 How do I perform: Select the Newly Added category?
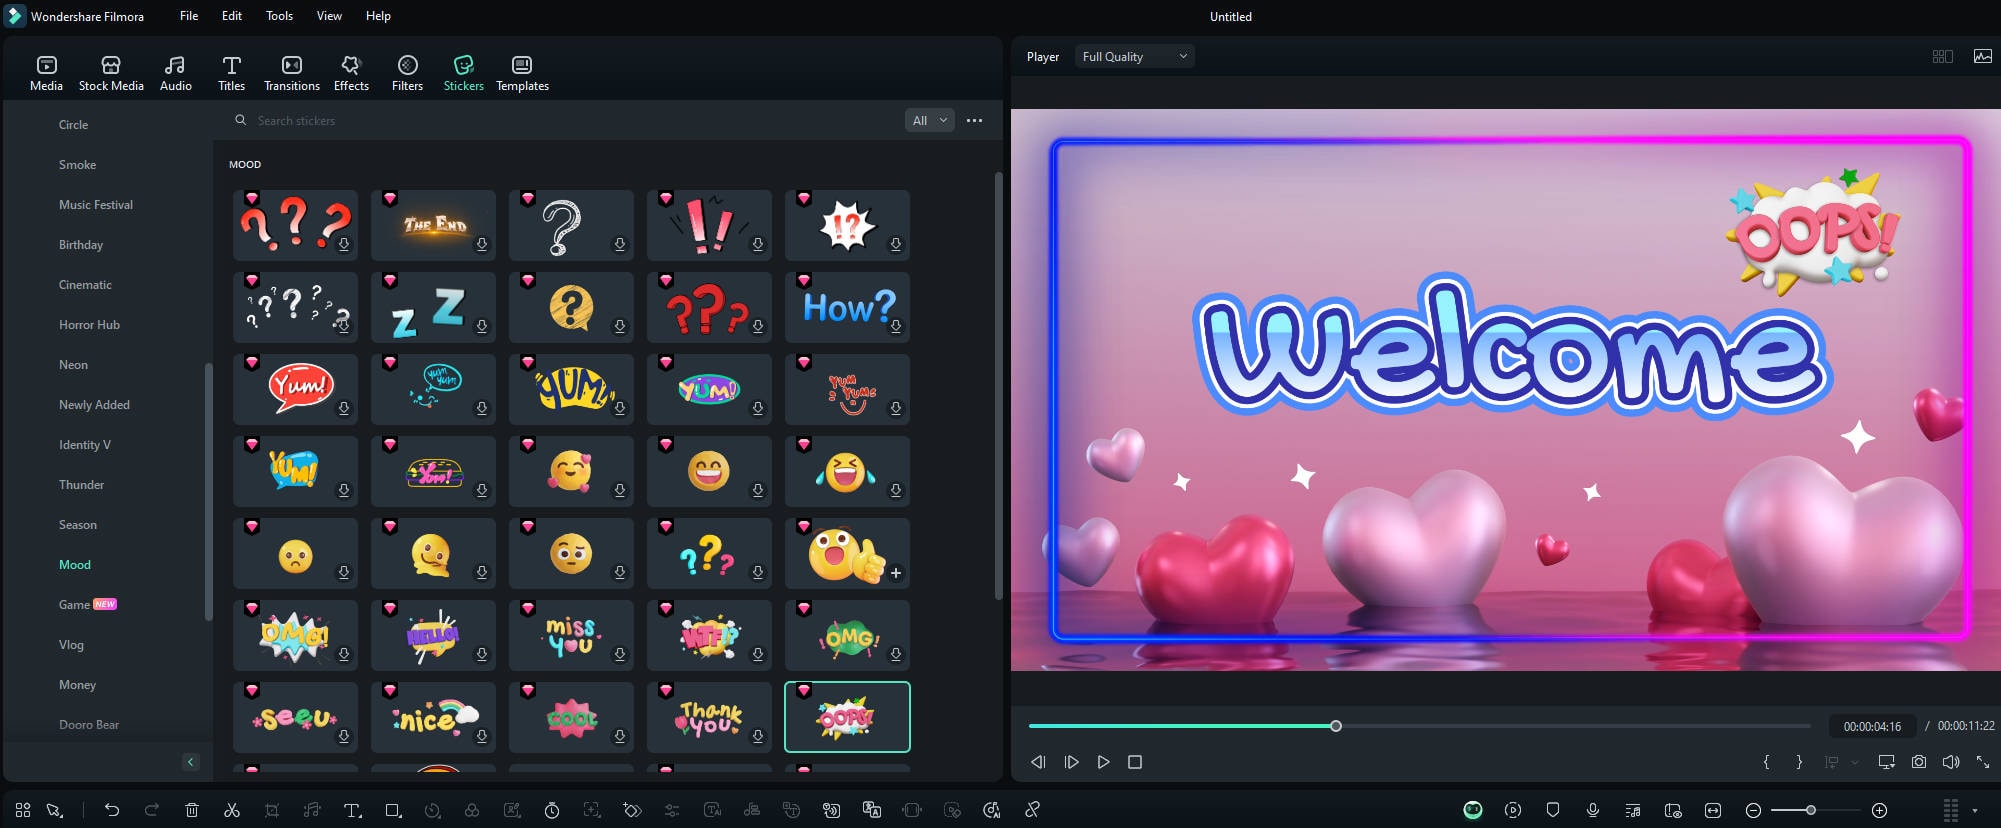(94, 405)
